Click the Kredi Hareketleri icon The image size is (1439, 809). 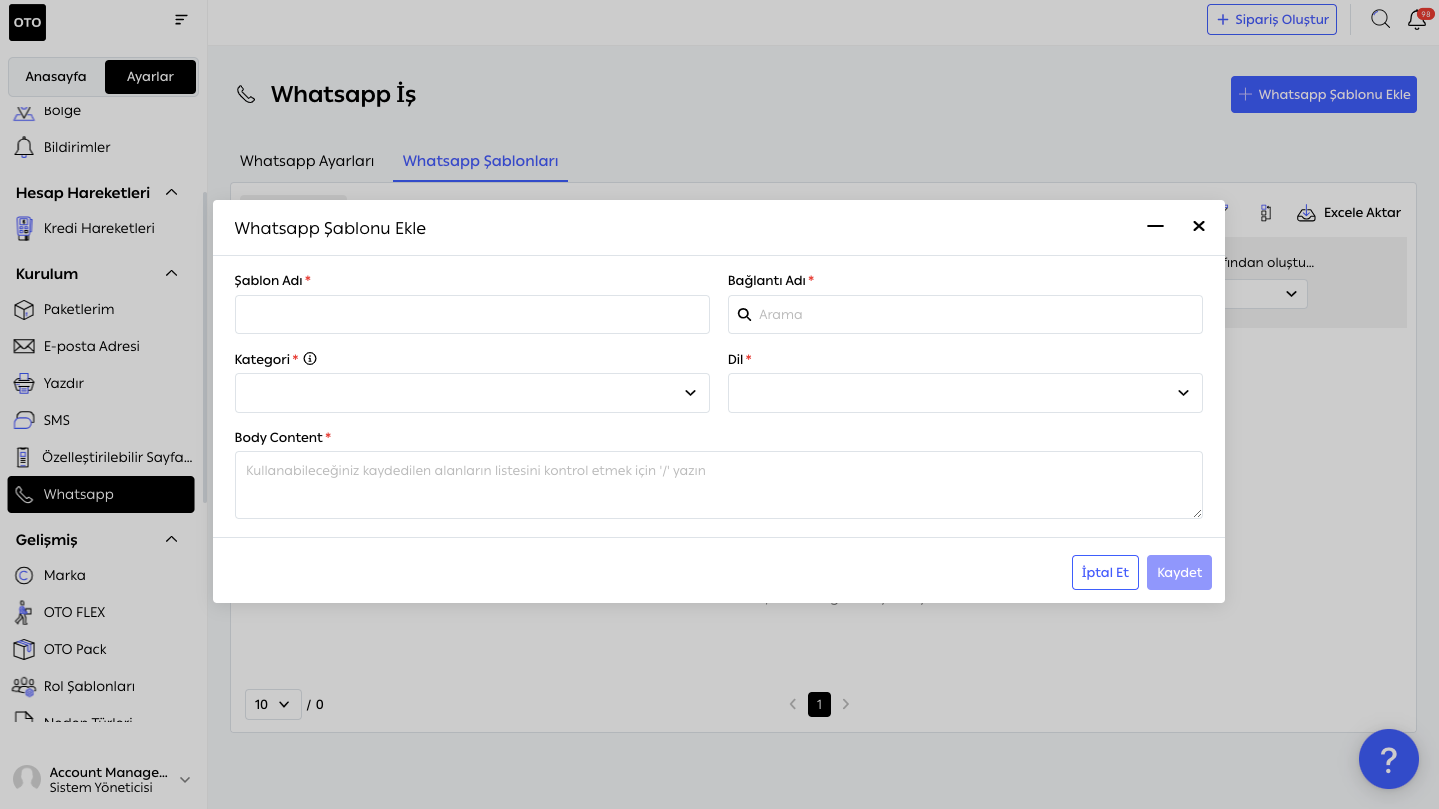(x=25, y=228)
